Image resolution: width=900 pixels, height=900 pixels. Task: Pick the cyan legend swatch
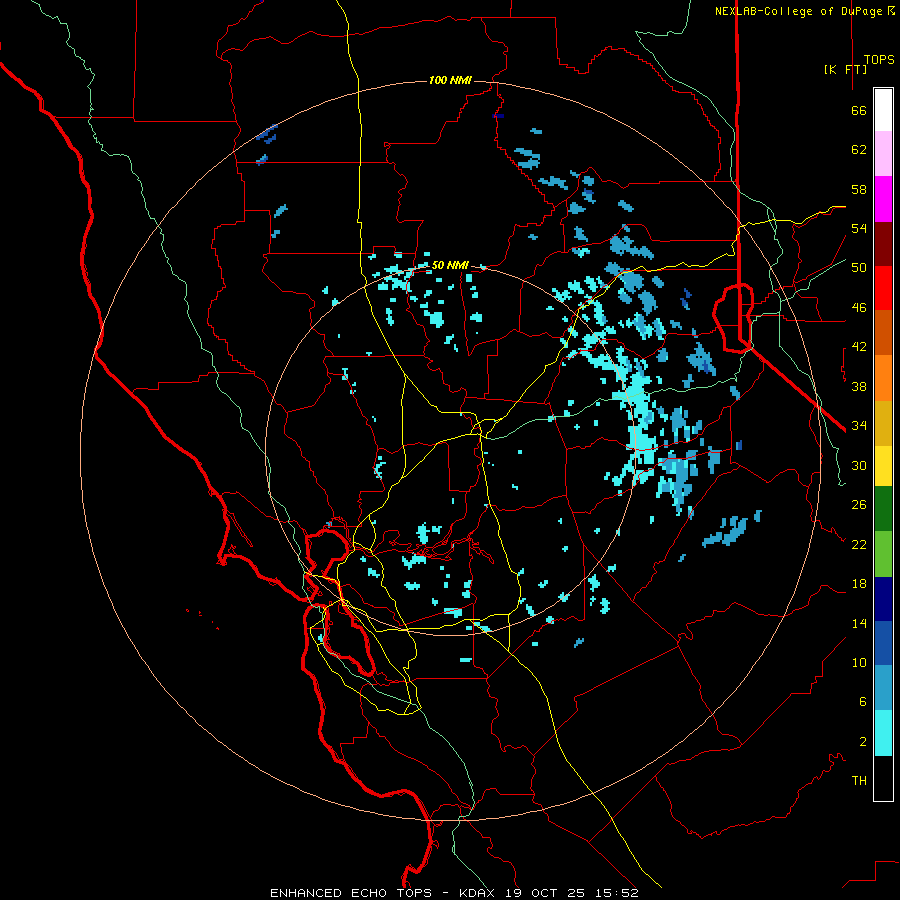coord(883,733)
